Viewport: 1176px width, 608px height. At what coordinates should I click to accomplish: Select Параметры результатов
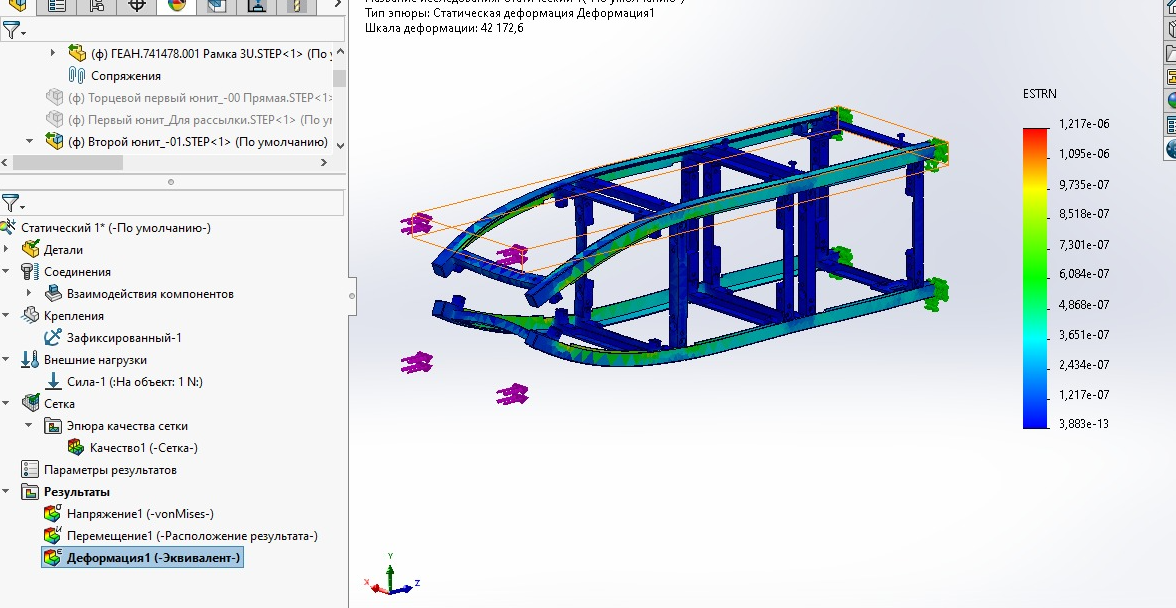(110, 470)
